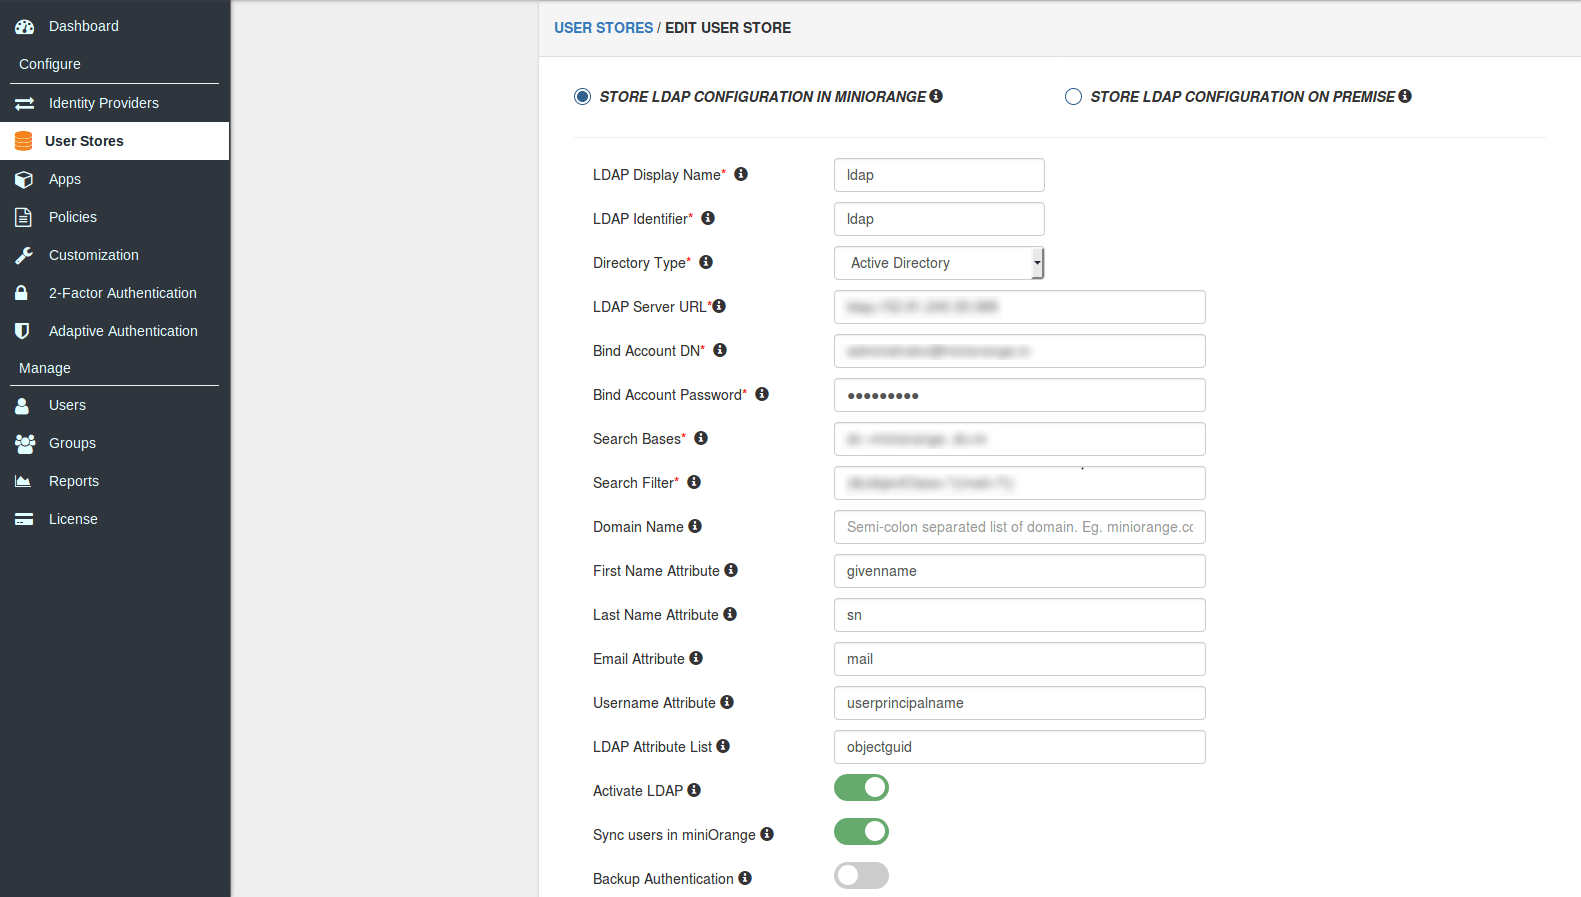The height and width of the screenshot is (897, 1581).
Task: Open the Directory Type dropdown
Action: [939, 263]
